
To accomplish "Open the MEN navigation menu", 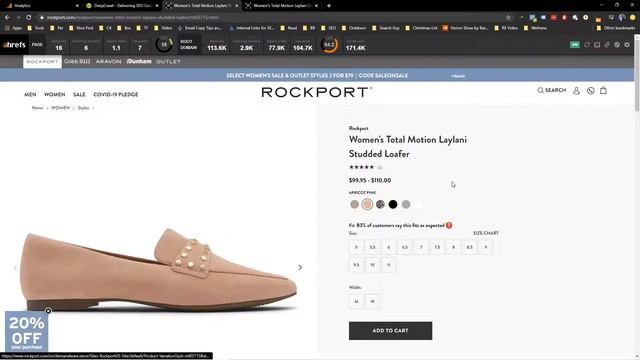I will pyautogui.click(x=30, y=94).
